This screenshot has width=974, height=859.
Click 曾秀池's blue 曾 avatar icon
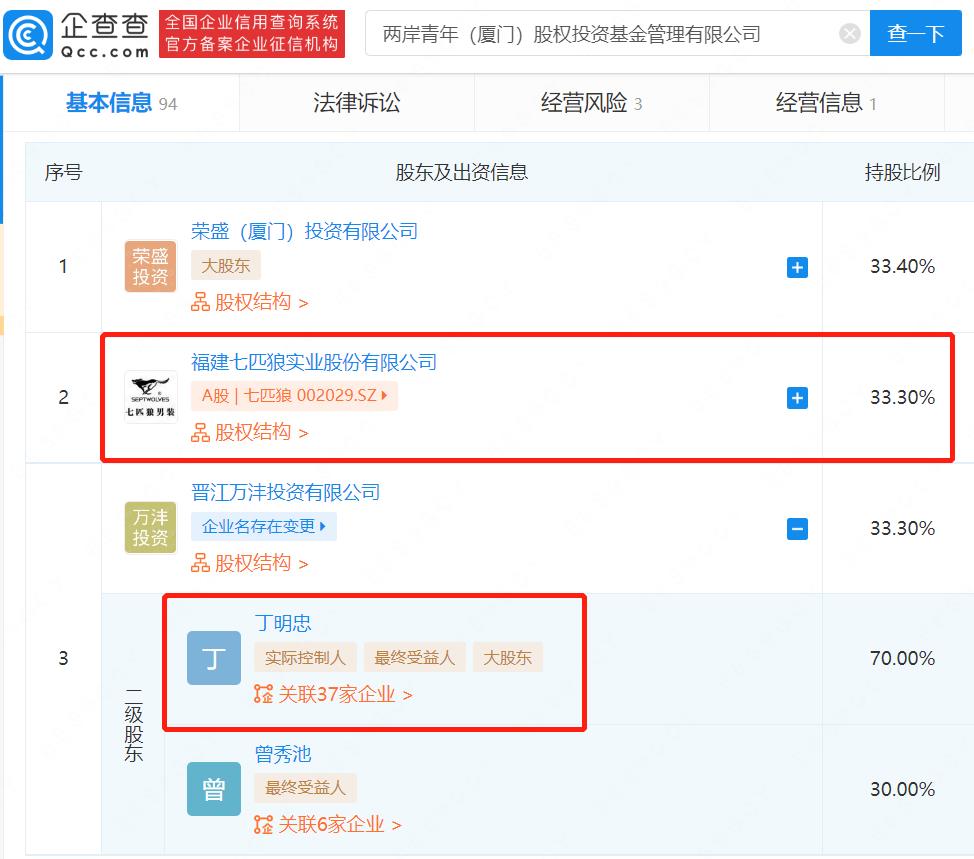(214, 789)
